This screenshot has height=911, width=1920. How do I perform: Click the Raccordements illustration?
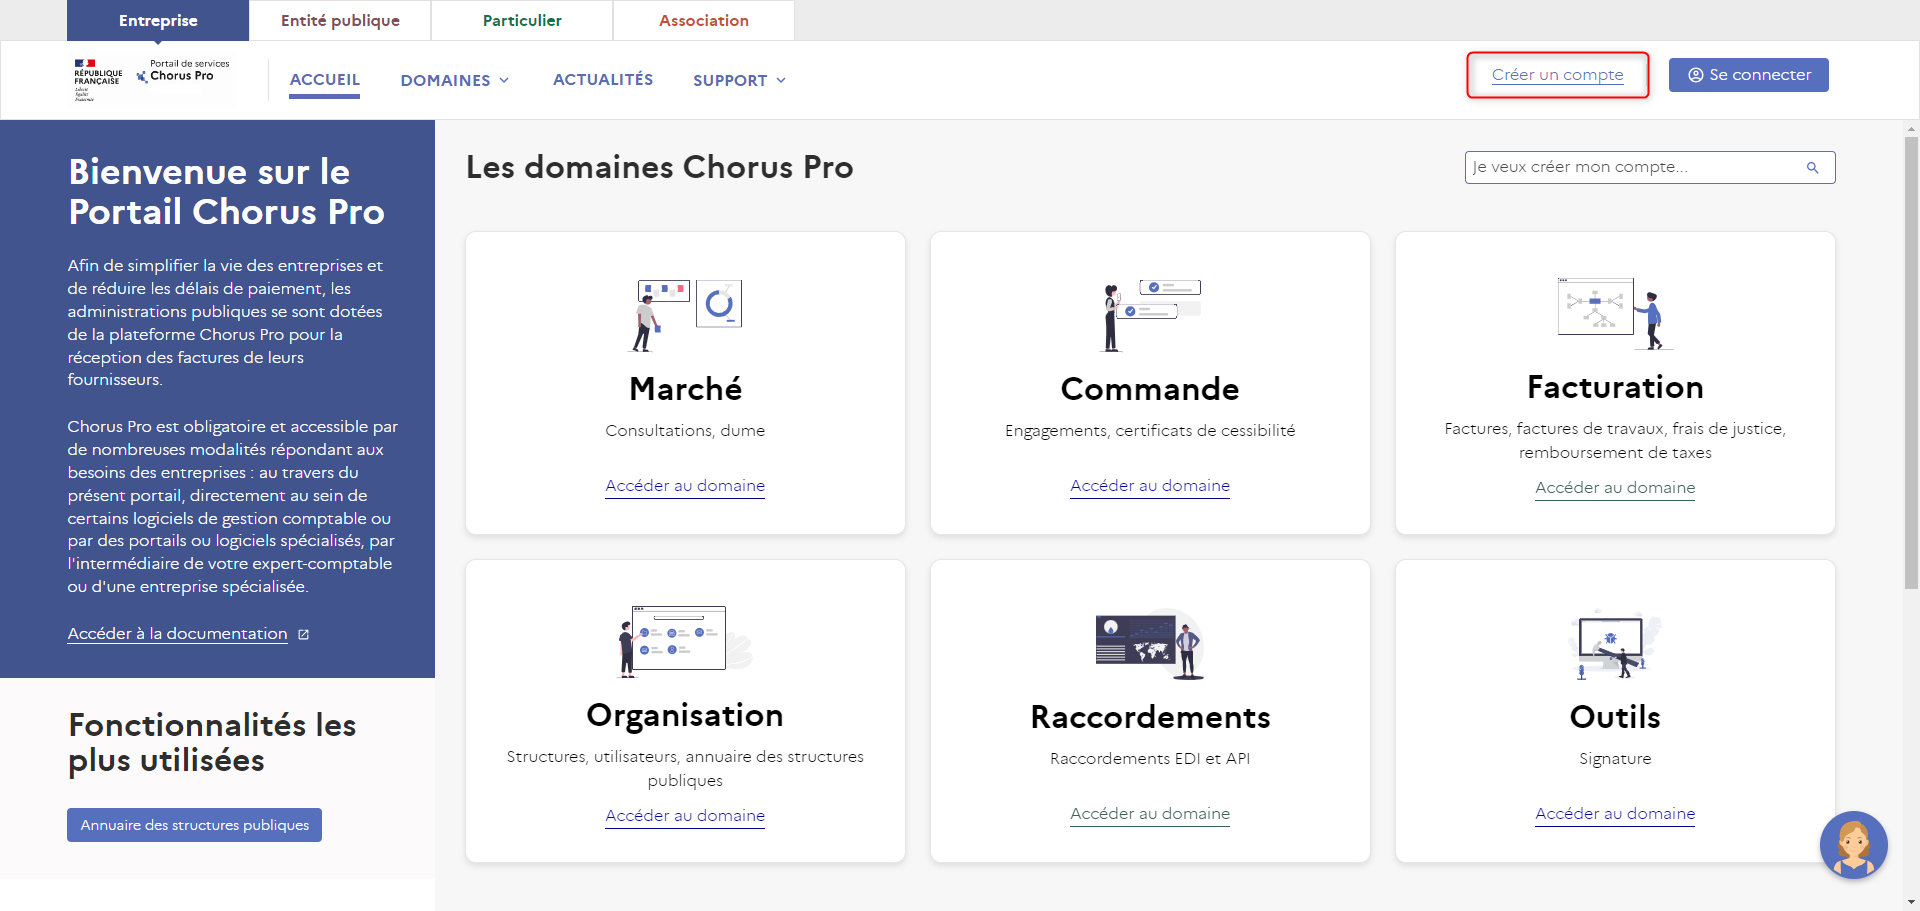[x=1150, y=644]
